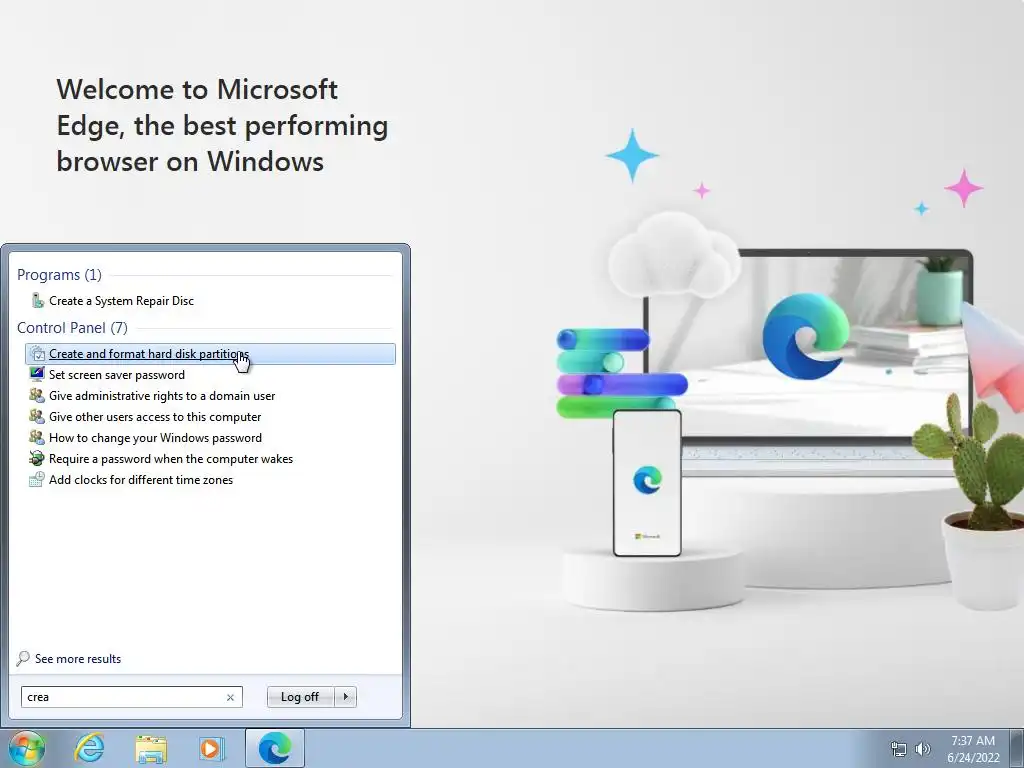Click the power options icon beside Require a password
This screenshot has height=768, width=1024.
(x=37, y=458)
